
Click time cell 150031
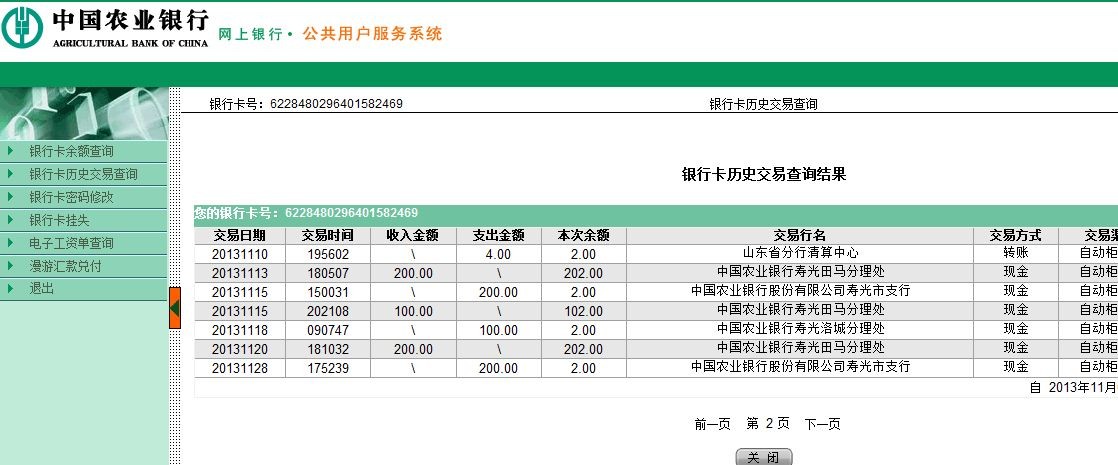point(327,292)
